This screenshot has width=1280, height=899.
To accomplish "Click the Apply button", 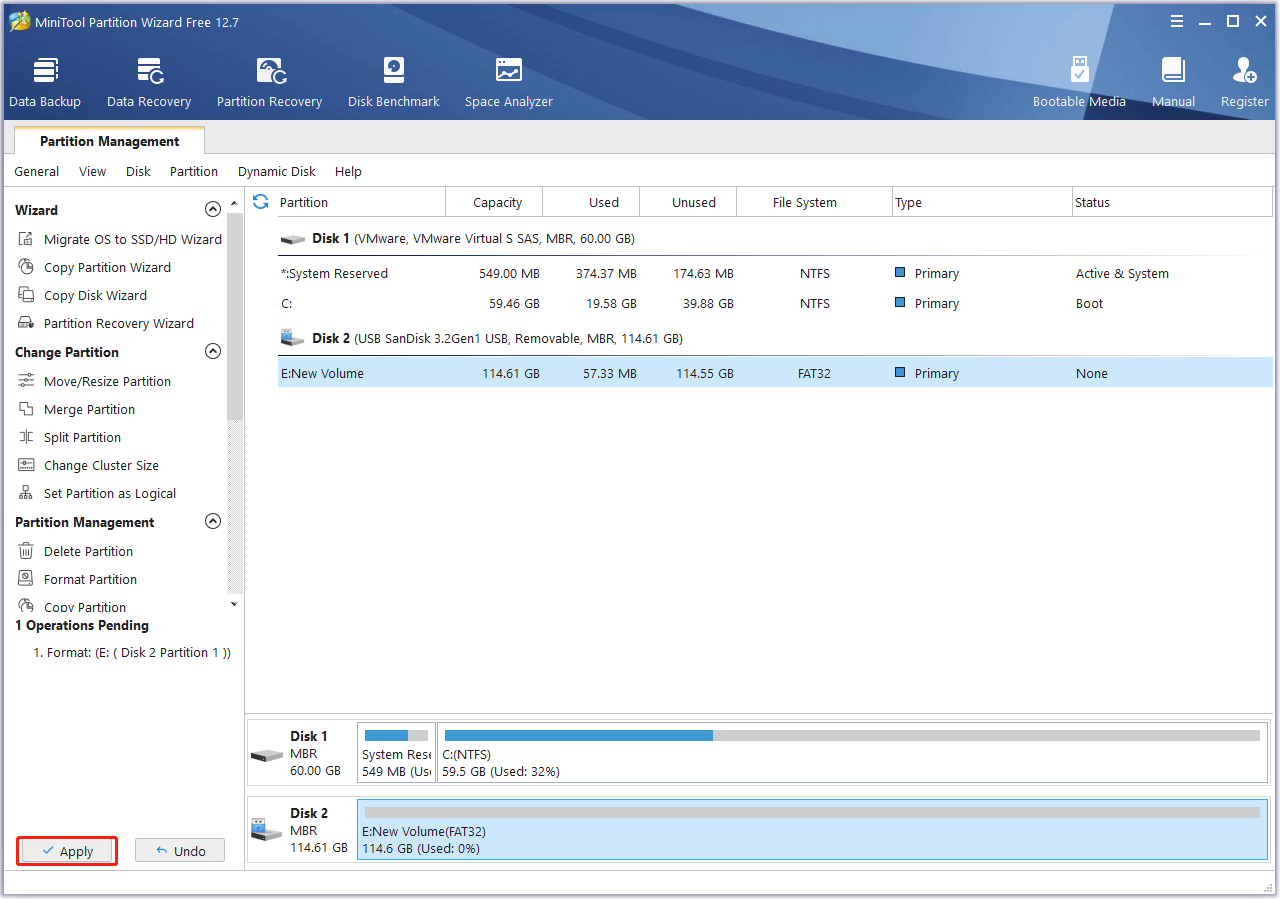I will (x=67, y=851).
